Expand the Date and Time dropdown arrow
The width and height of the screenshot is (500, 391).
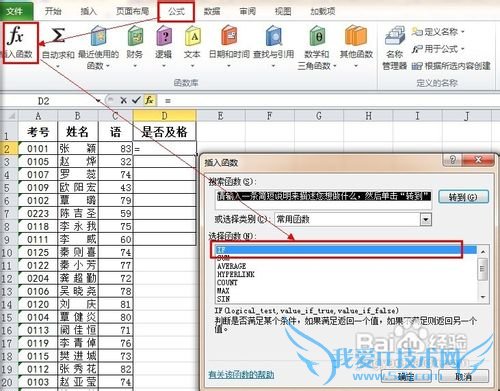[x=229, y=66]
